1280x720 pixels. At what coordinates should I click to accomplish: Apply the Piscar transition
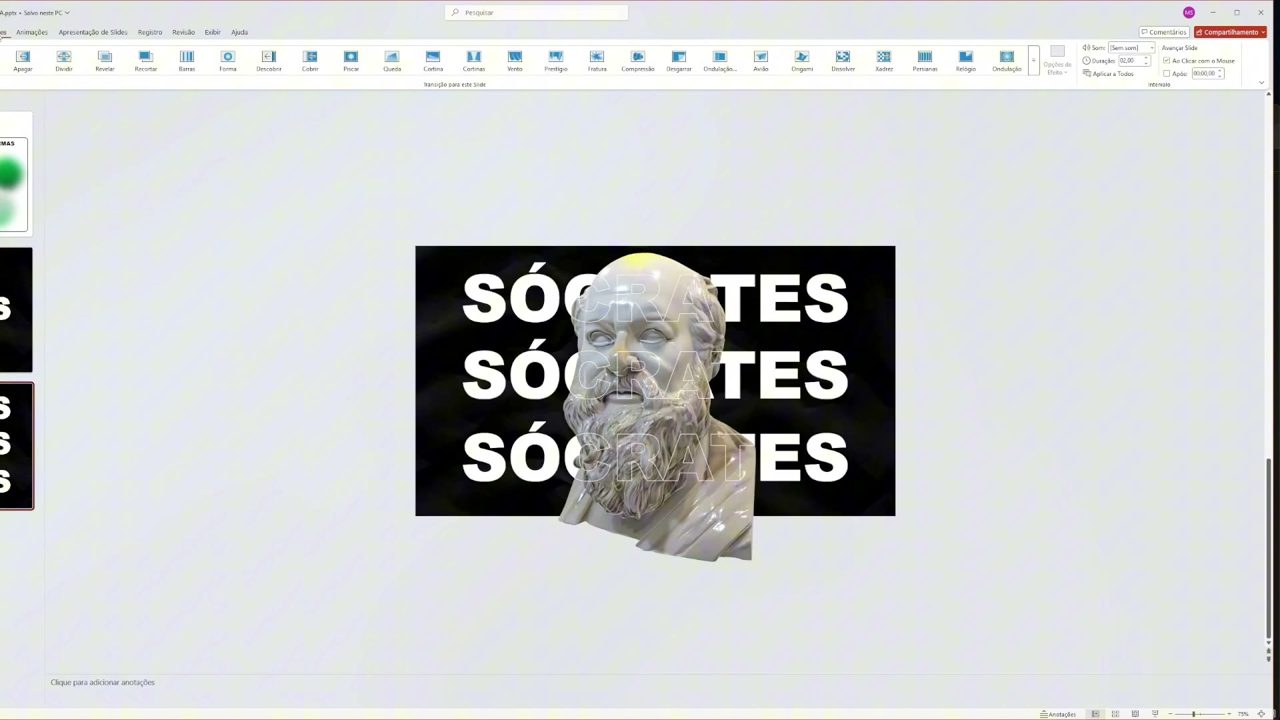click(x=351, y=61)
